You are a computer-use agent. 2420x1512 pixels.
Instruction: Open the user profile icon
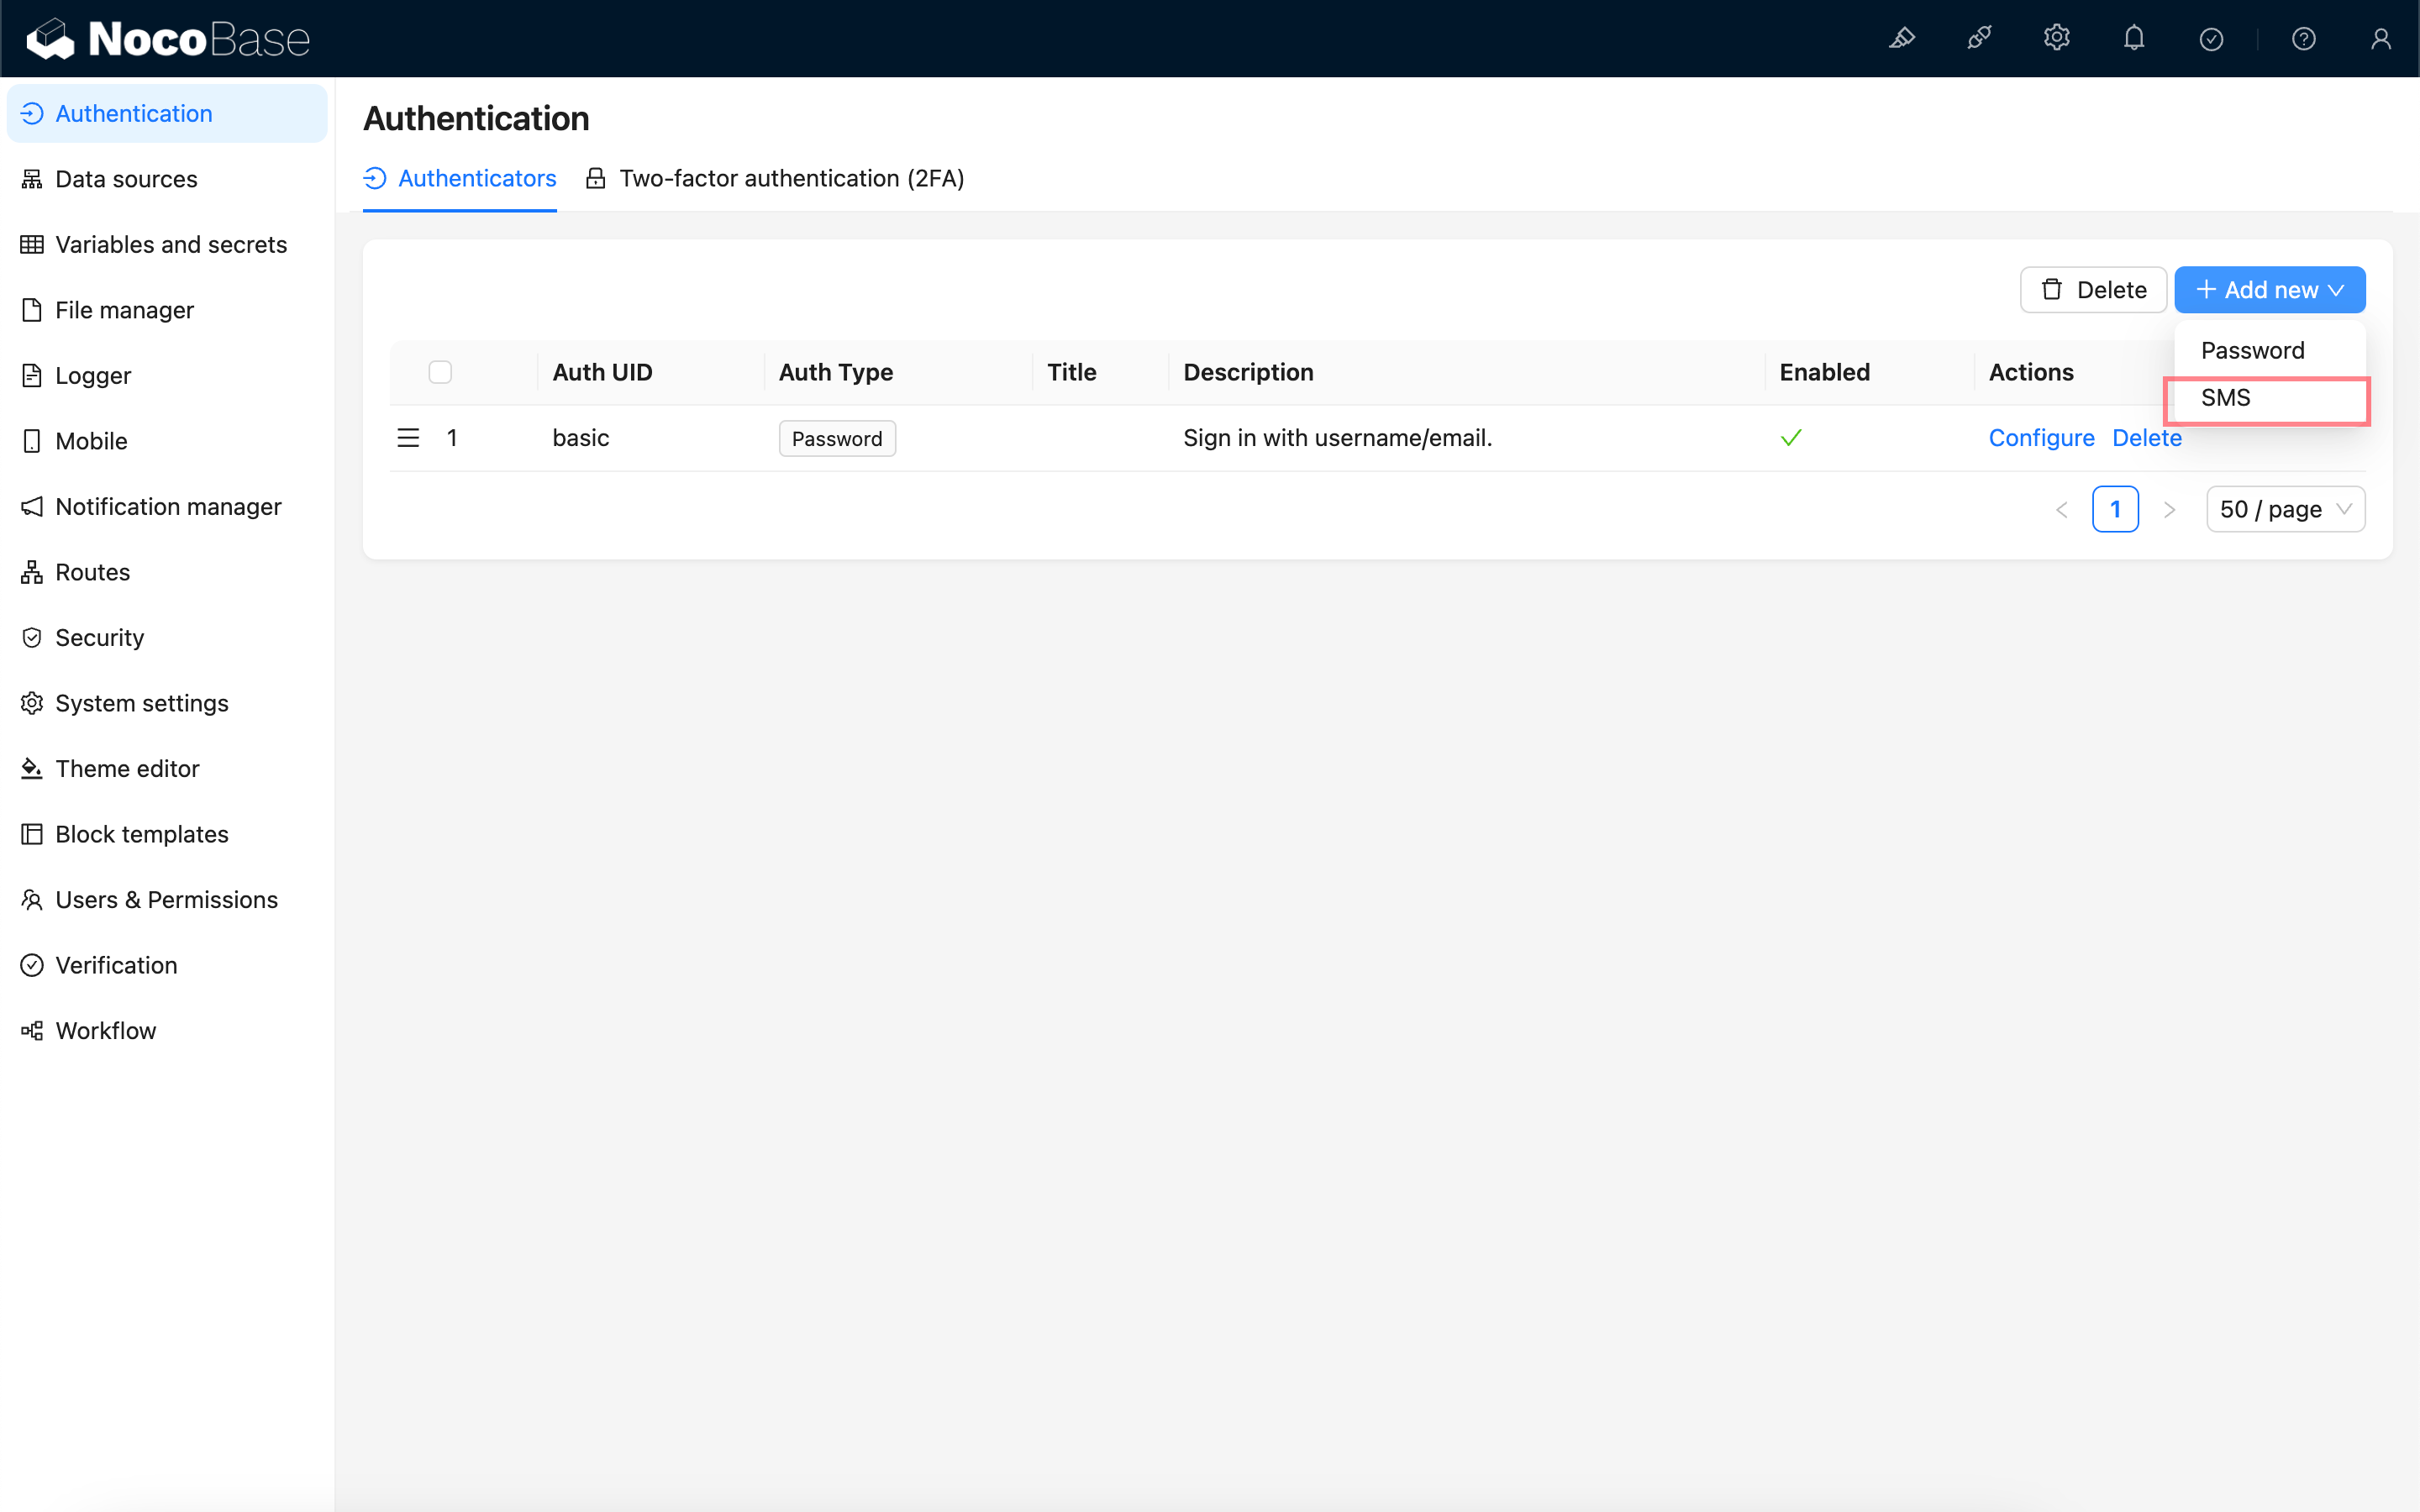click(x=2380, y=39)
